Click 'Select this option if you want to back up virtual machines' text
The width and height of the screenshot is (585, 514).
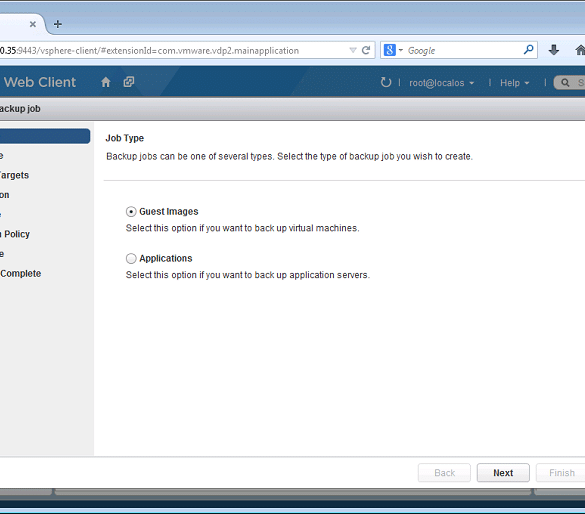pos(243,228)
